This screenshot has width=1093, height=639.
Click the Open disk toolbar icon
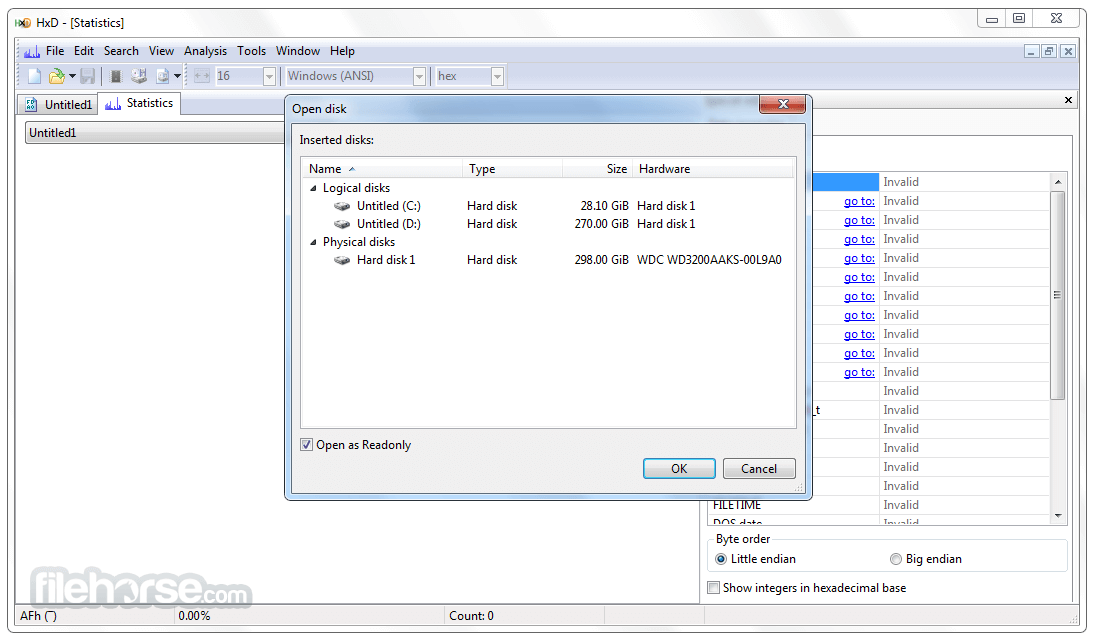[139, 75]
